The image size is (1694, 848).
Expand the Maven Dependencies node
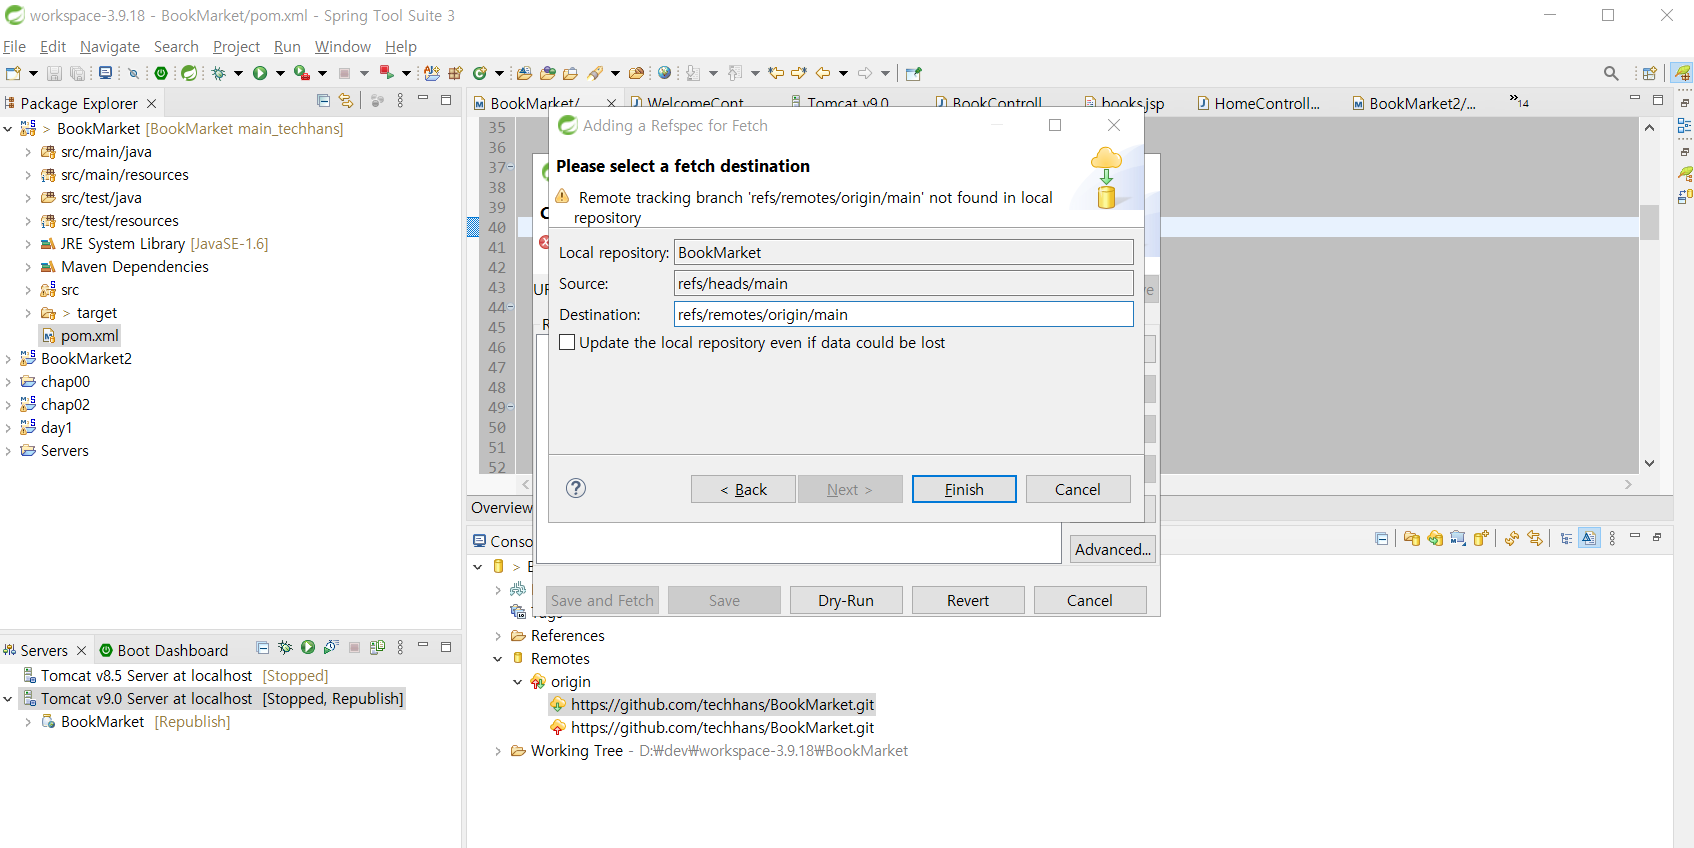click(x=28, y=267)
